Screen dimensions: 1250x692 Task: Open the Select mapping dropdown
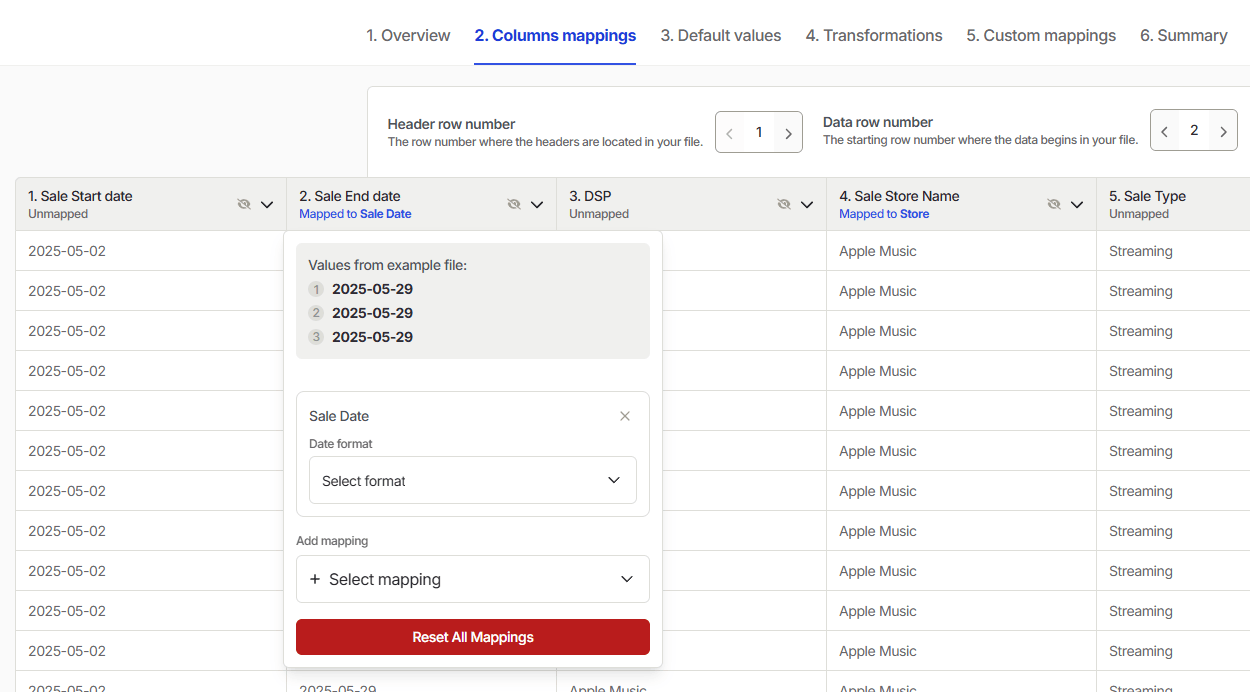473,579
